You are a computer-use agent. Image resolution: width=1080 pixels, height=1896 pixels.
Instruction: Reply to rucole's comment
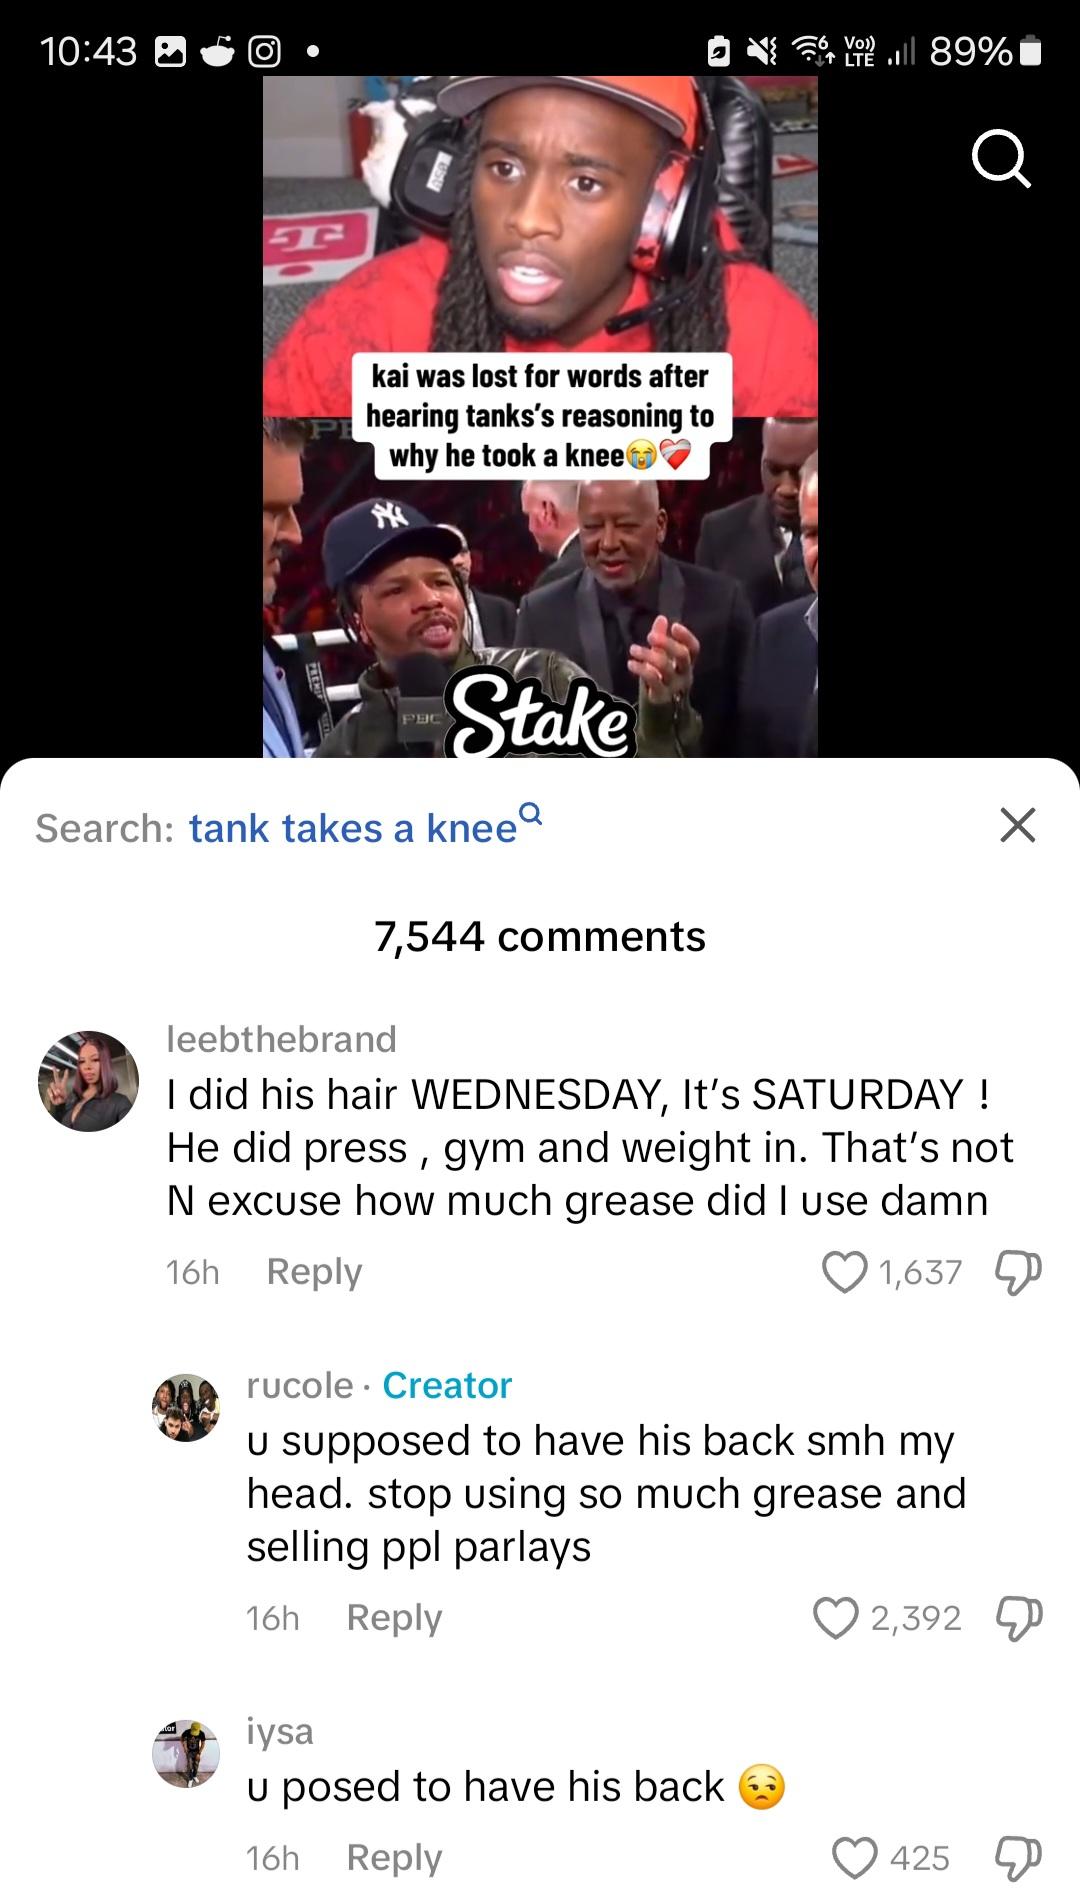pyautogui.click(x=394, y=1618)
